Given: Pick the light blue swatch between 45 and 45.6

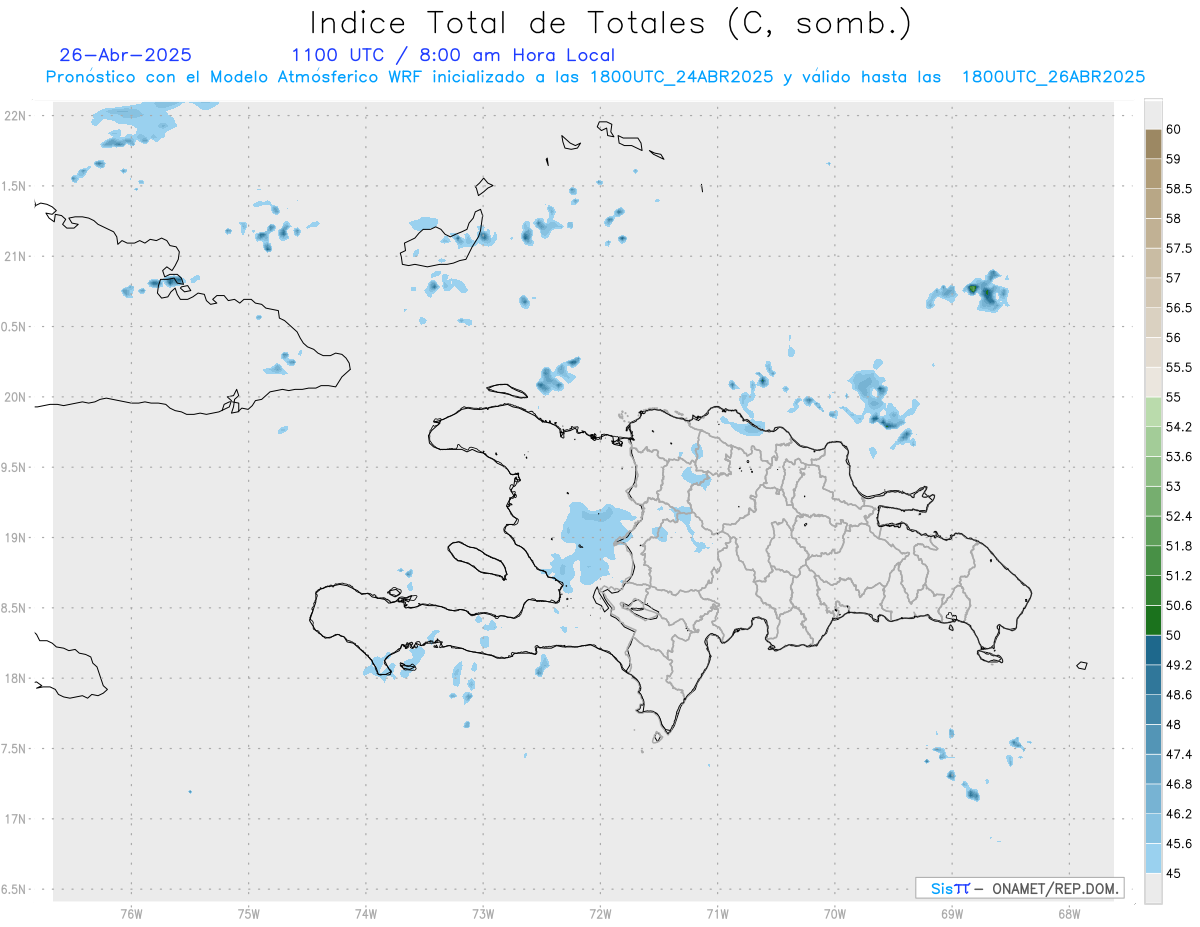Looking at the screenshot, I should (x=1153, y=858).
